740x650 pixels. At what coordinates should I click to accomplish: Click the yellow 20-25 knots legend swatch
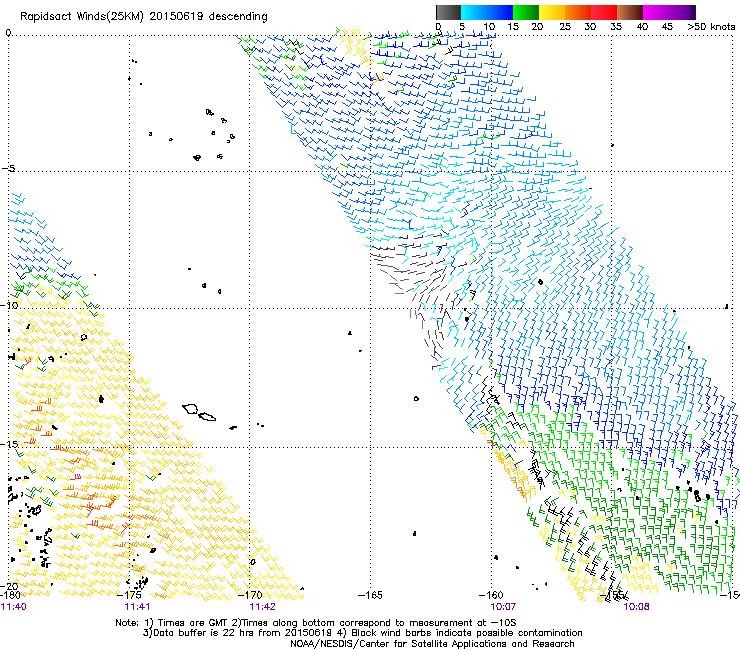(x=552, y=12)
